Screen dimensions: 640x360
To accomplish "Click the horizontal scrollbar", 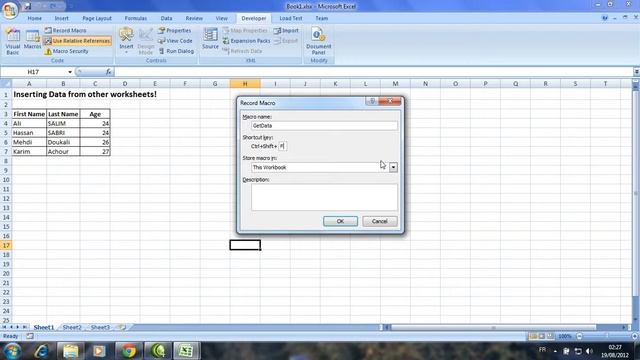I will (x=494, y=327).
